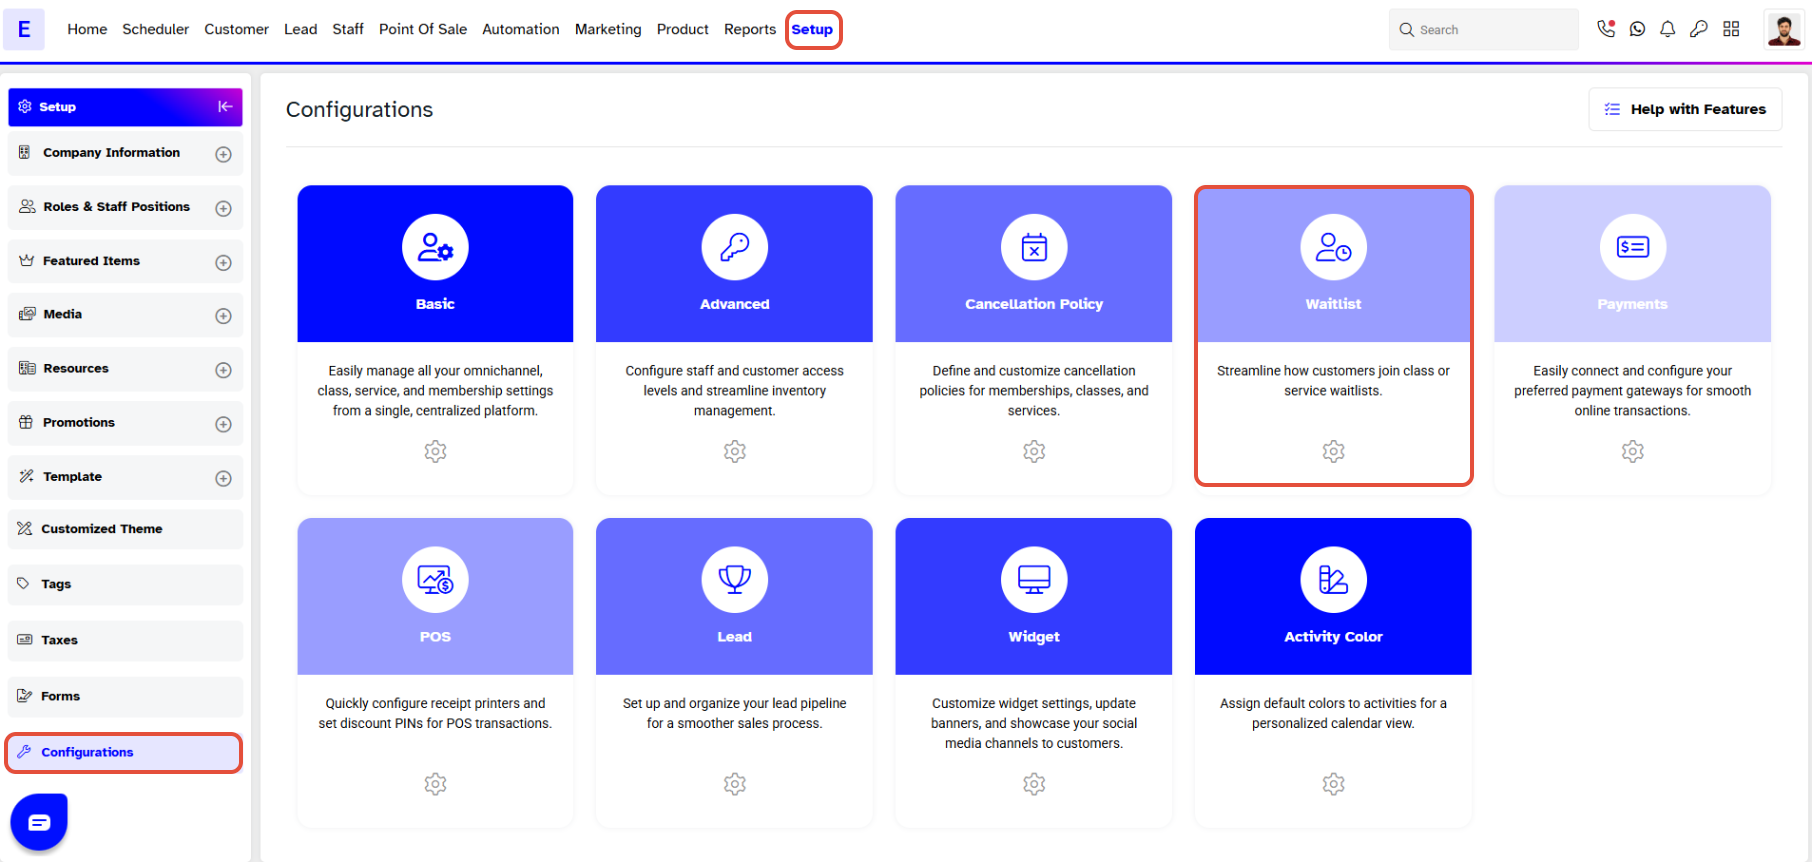Click the Cancellation Policy calendar icon

tap(1034, 247)
